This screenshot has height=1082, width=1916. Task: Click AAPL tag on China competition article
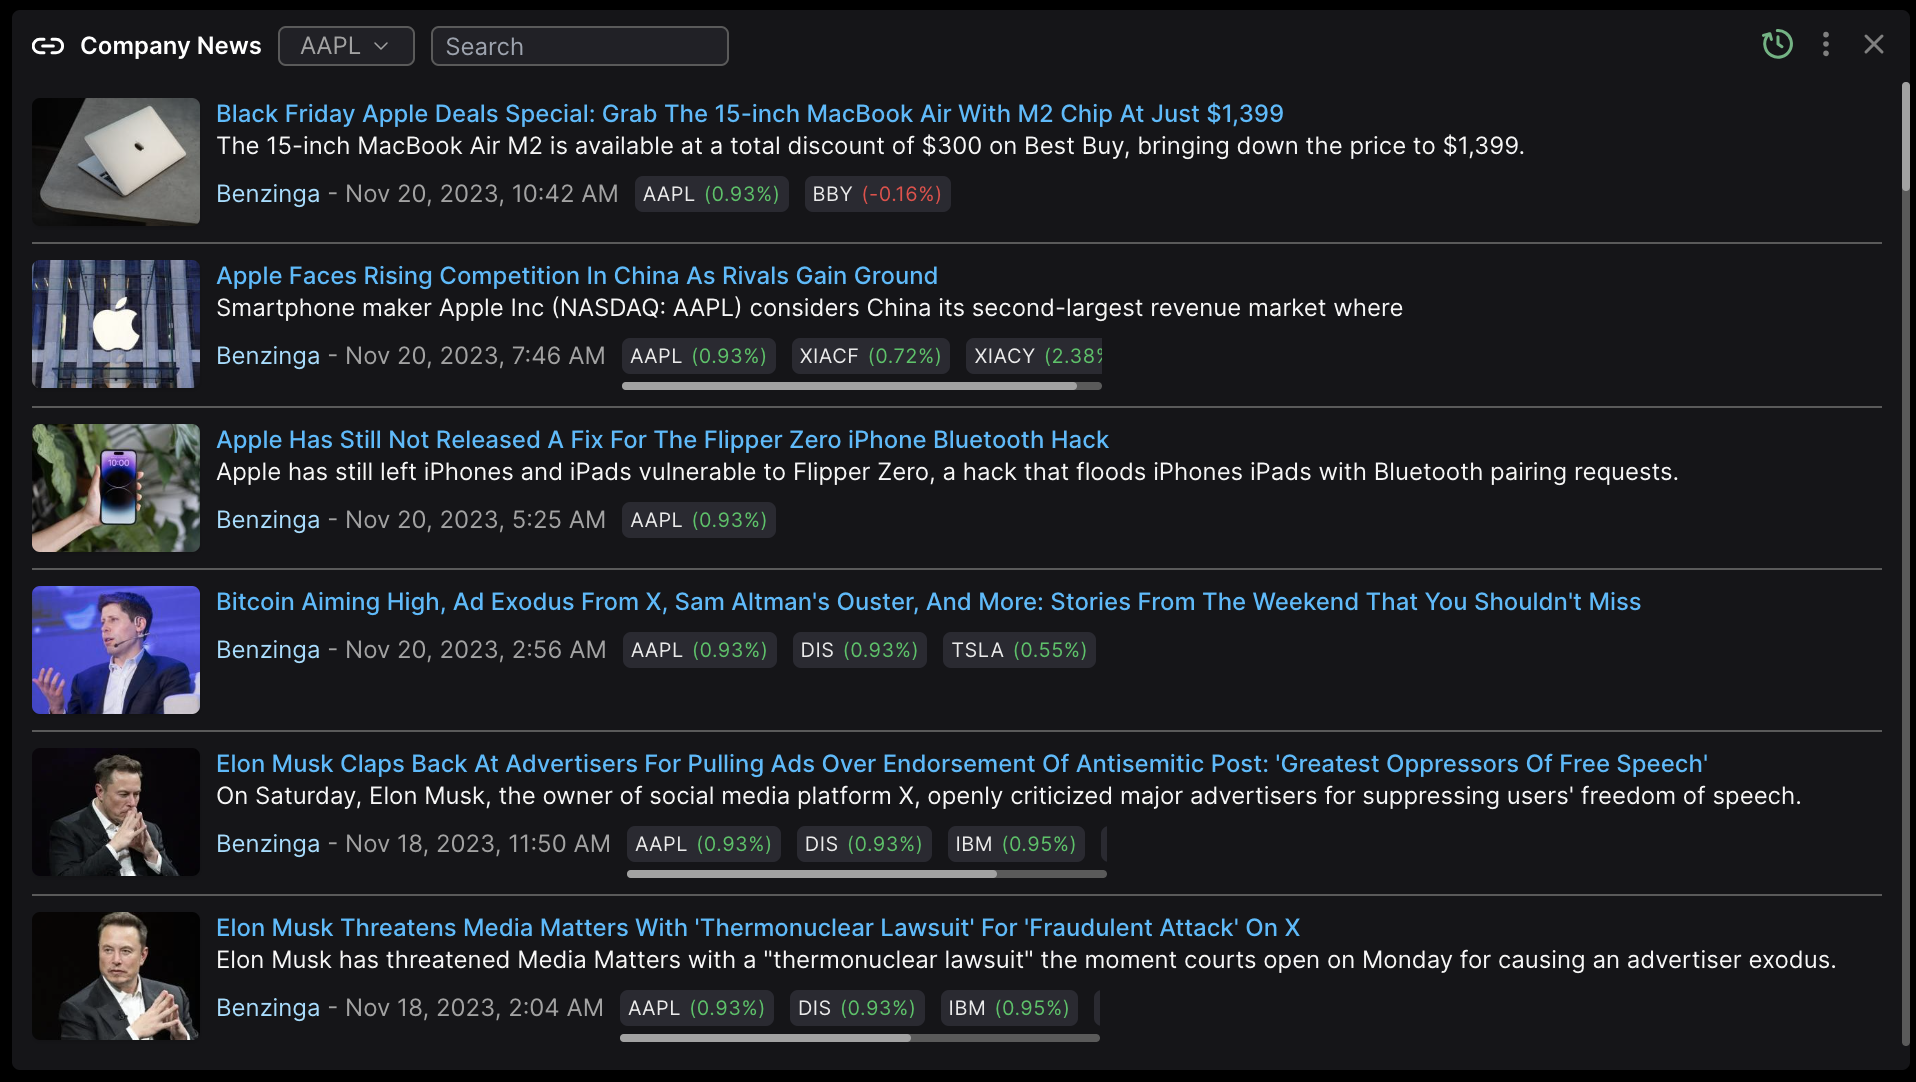(698, 356)
